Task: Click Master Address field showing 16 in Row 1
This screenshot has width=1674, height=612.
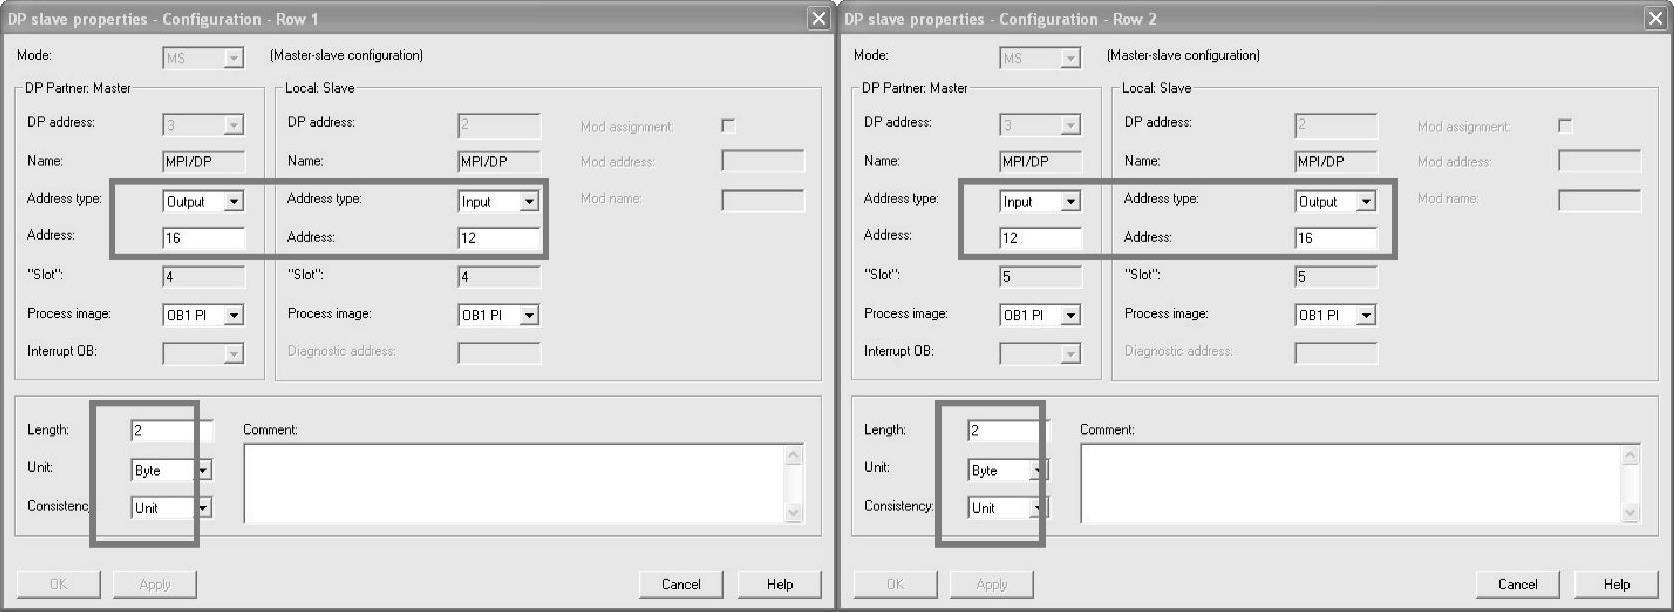Action: [x=202, y=238]
